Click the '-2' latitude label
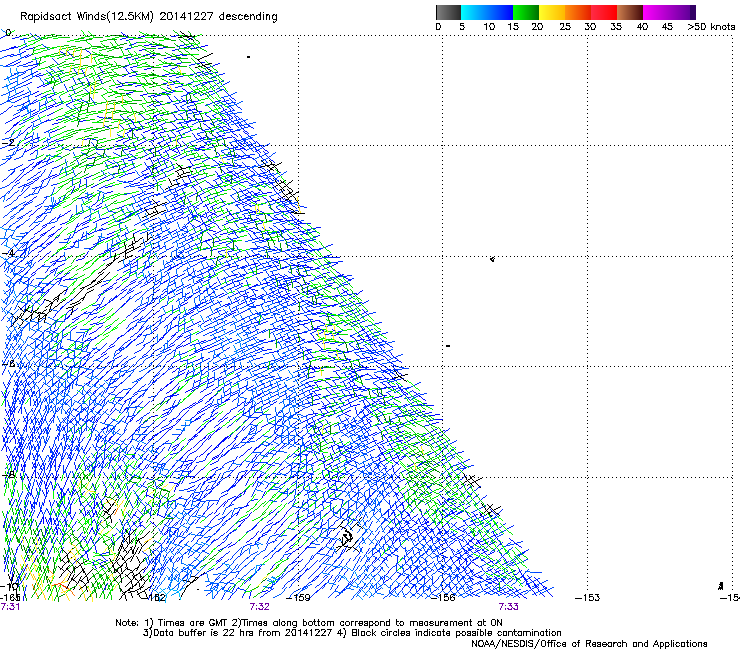The width and height of the screenshot is (740, 650). (8, 143)
